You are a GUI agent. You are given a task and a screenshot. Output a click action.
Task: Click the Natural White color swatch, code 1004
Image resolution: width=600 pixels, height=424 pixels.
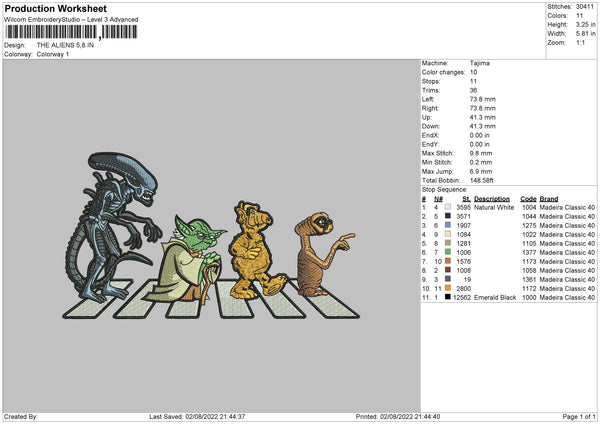(448, 207)
